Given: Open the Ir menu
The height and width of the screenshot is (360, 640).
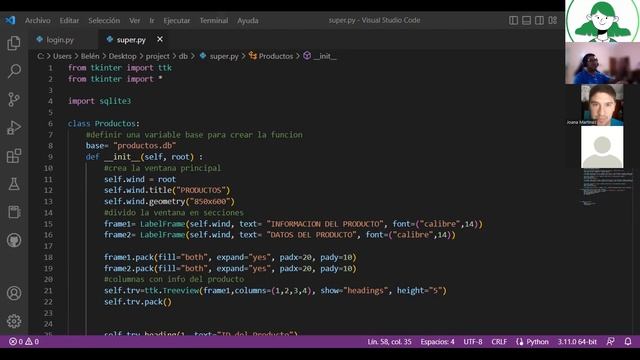Looking at the screenshot, I should 152,20.
